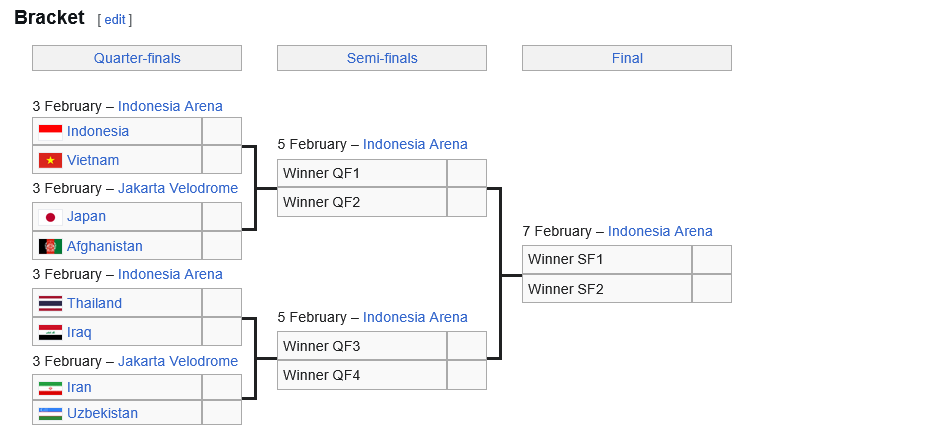Click the Winner SF1 score box
The image size is (938, 444).
[711, 260]
